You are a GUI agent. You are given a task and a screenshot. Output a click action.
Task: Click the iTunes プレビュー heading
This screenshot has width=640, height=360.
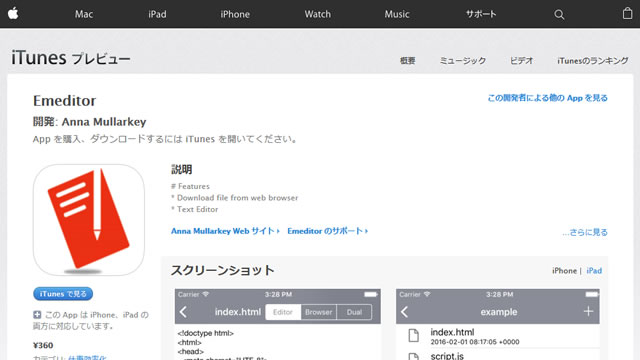[x=71, y=58]
